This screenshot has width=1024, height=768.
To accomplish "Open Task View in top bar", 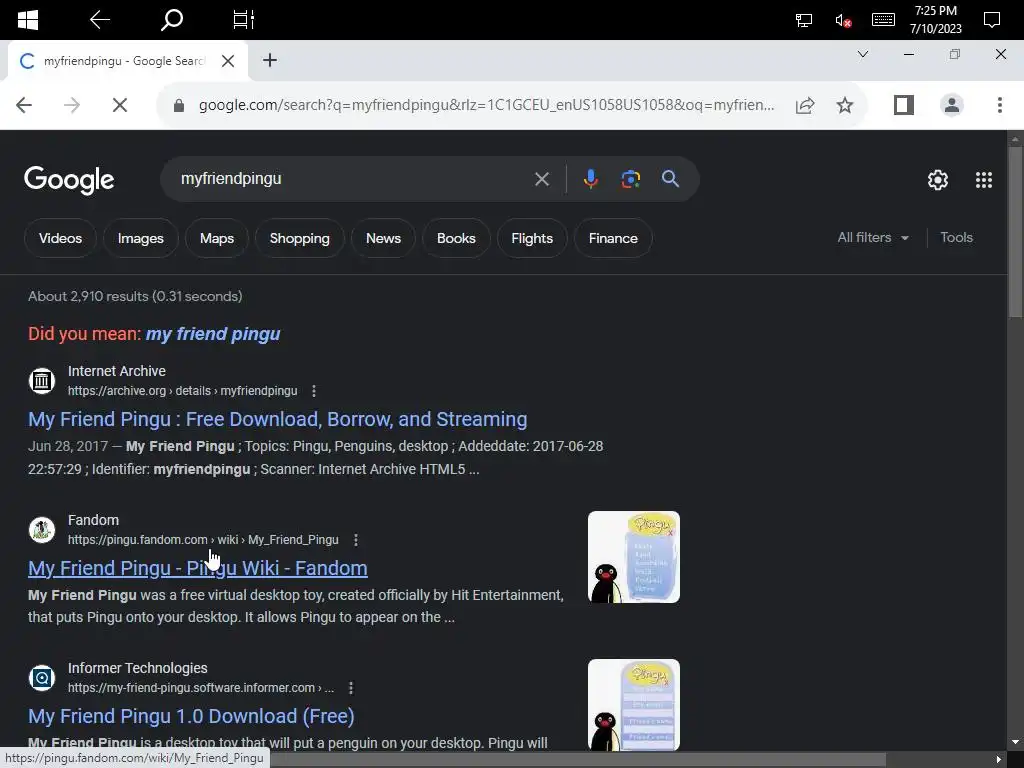I will tap(244, 20).
